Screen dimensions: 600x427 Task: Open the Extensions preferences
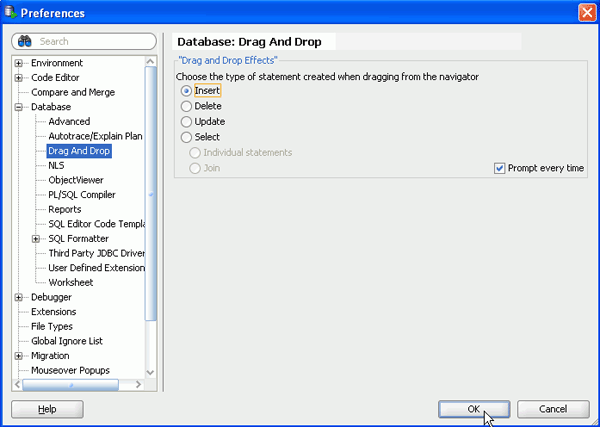click(54, 312)
